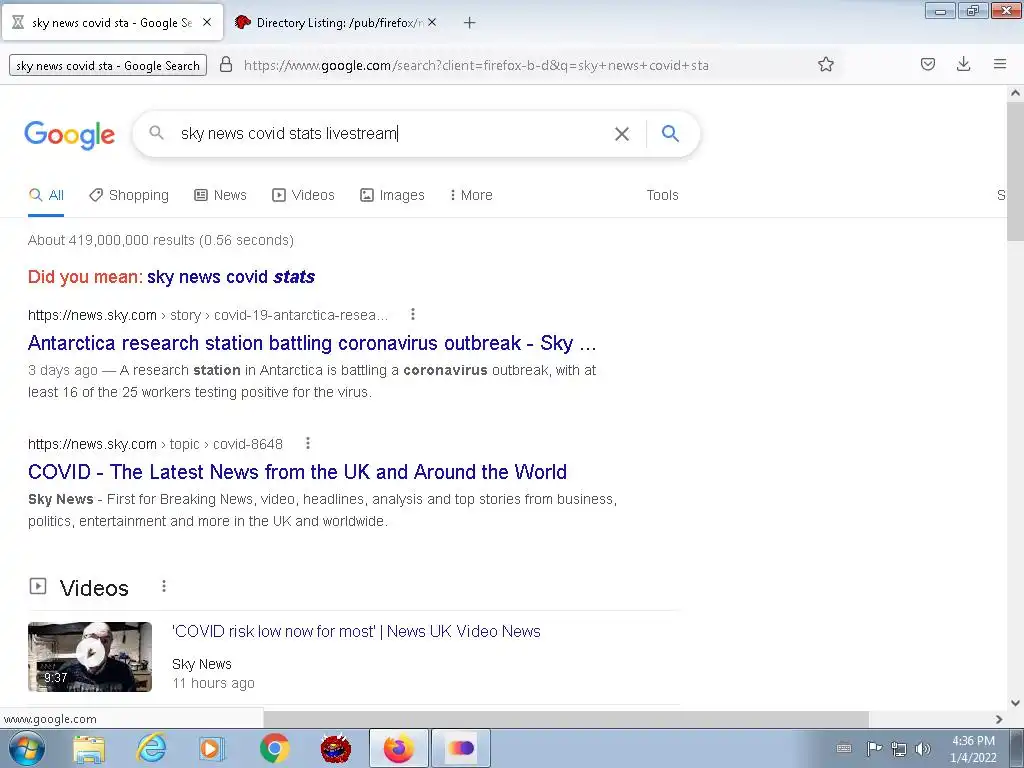
Task: Close the Directory Listing tab
Action: 432,22
